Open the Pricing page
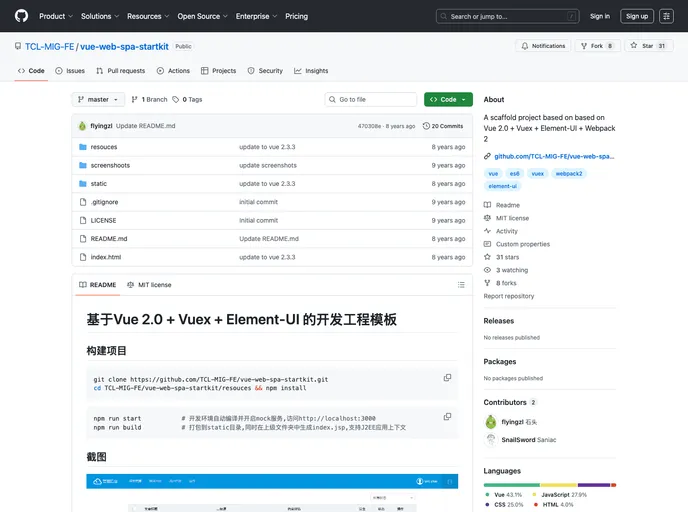Screen dimensions: 688x512 (x=297, y=16)
